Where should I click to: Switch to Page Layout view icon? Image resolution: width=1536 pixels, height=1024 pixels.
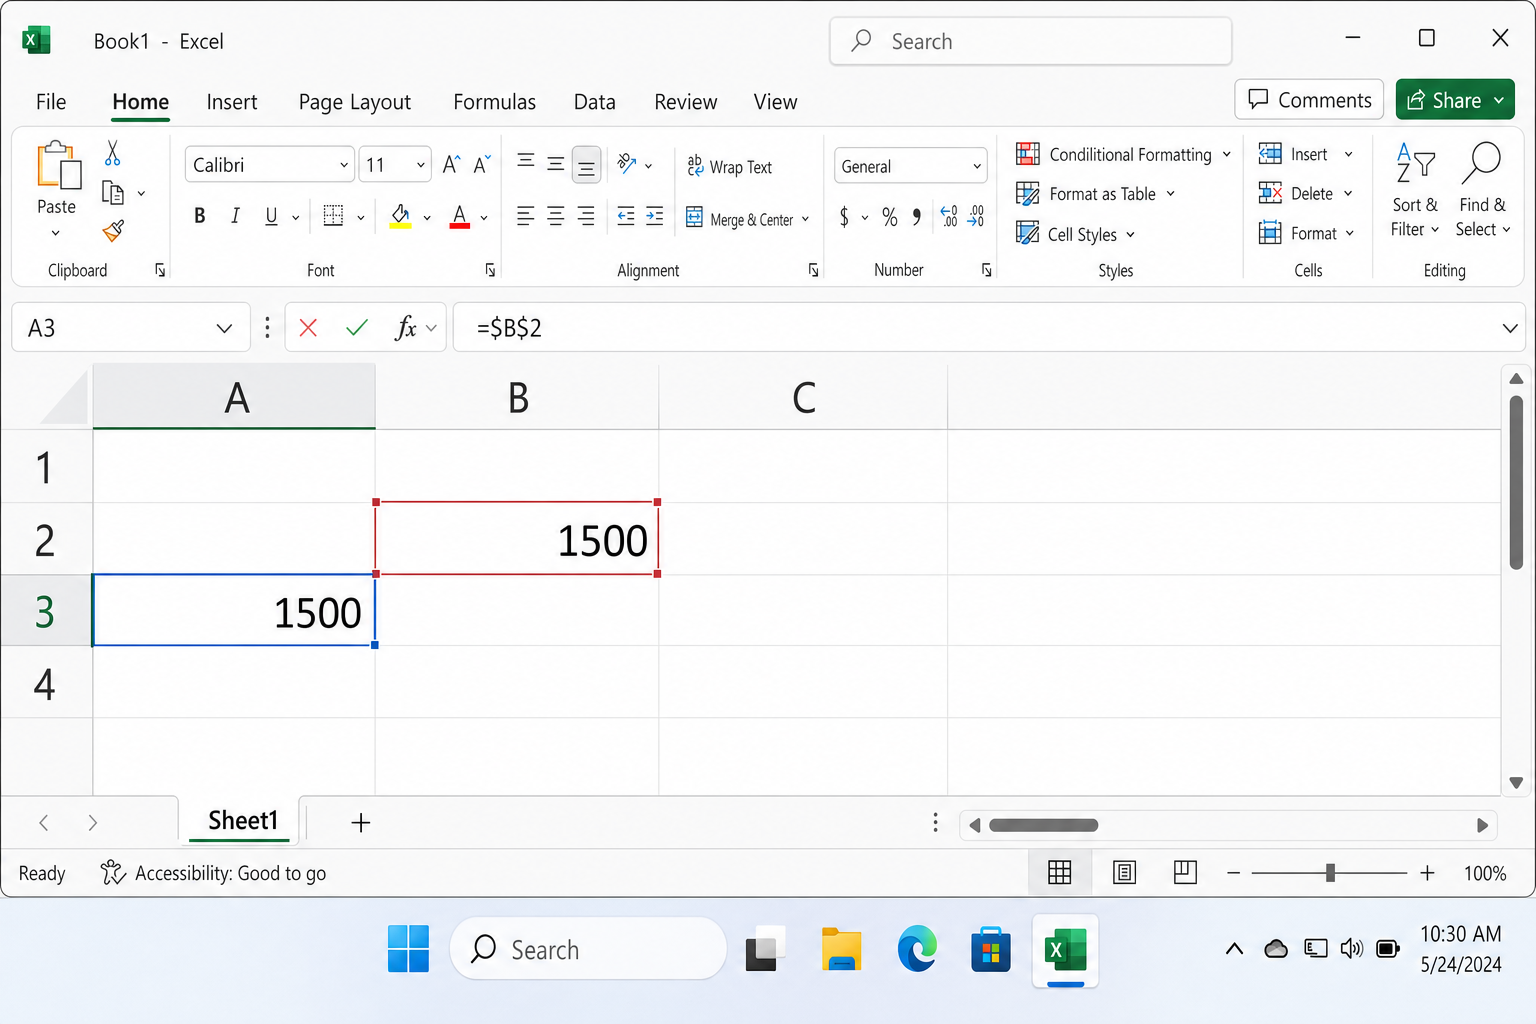click(1125, 873)
